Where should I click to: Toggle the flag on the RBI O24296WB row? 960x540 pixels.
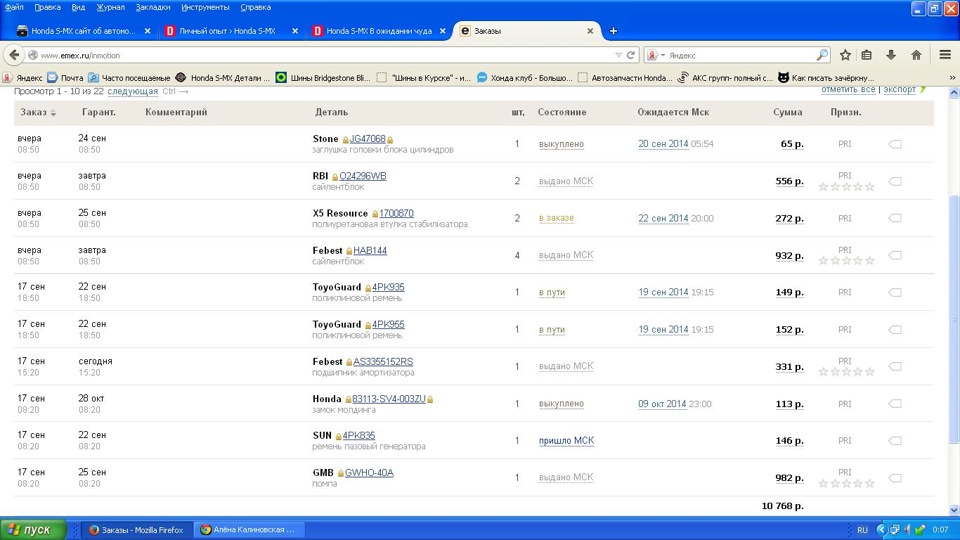pos(895,181)
